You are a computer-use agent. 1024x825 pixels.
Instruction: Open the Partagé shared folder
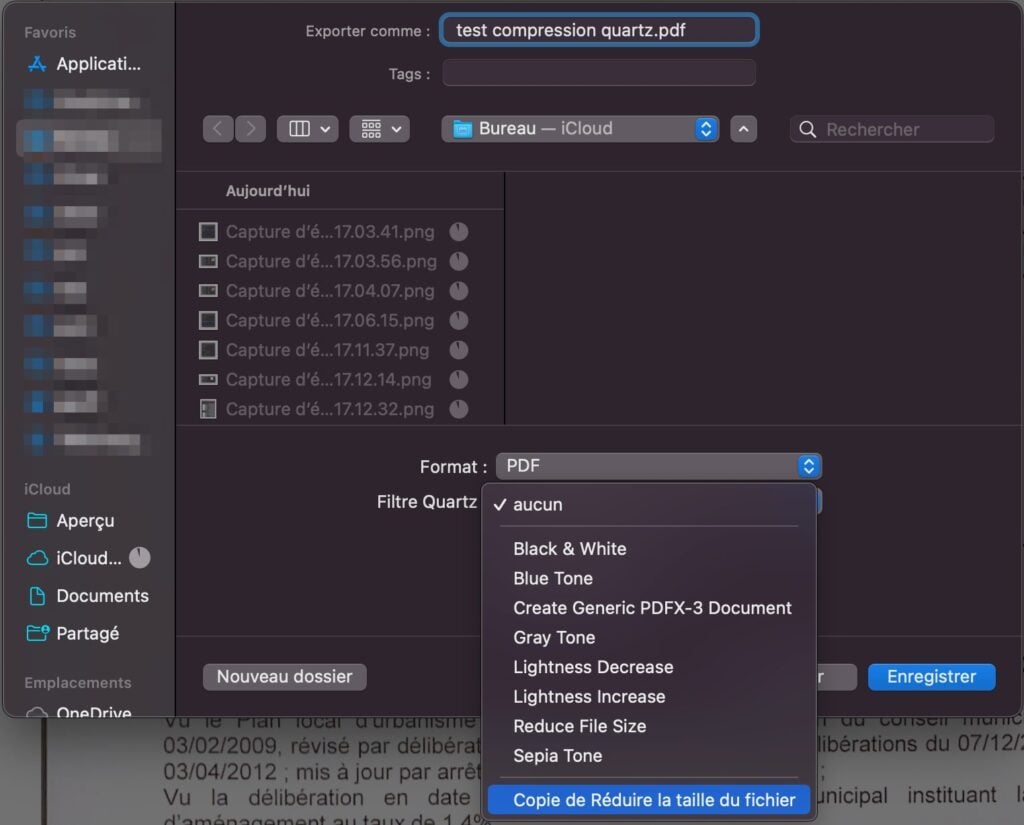pyautogui.click(x=73, y=633)
